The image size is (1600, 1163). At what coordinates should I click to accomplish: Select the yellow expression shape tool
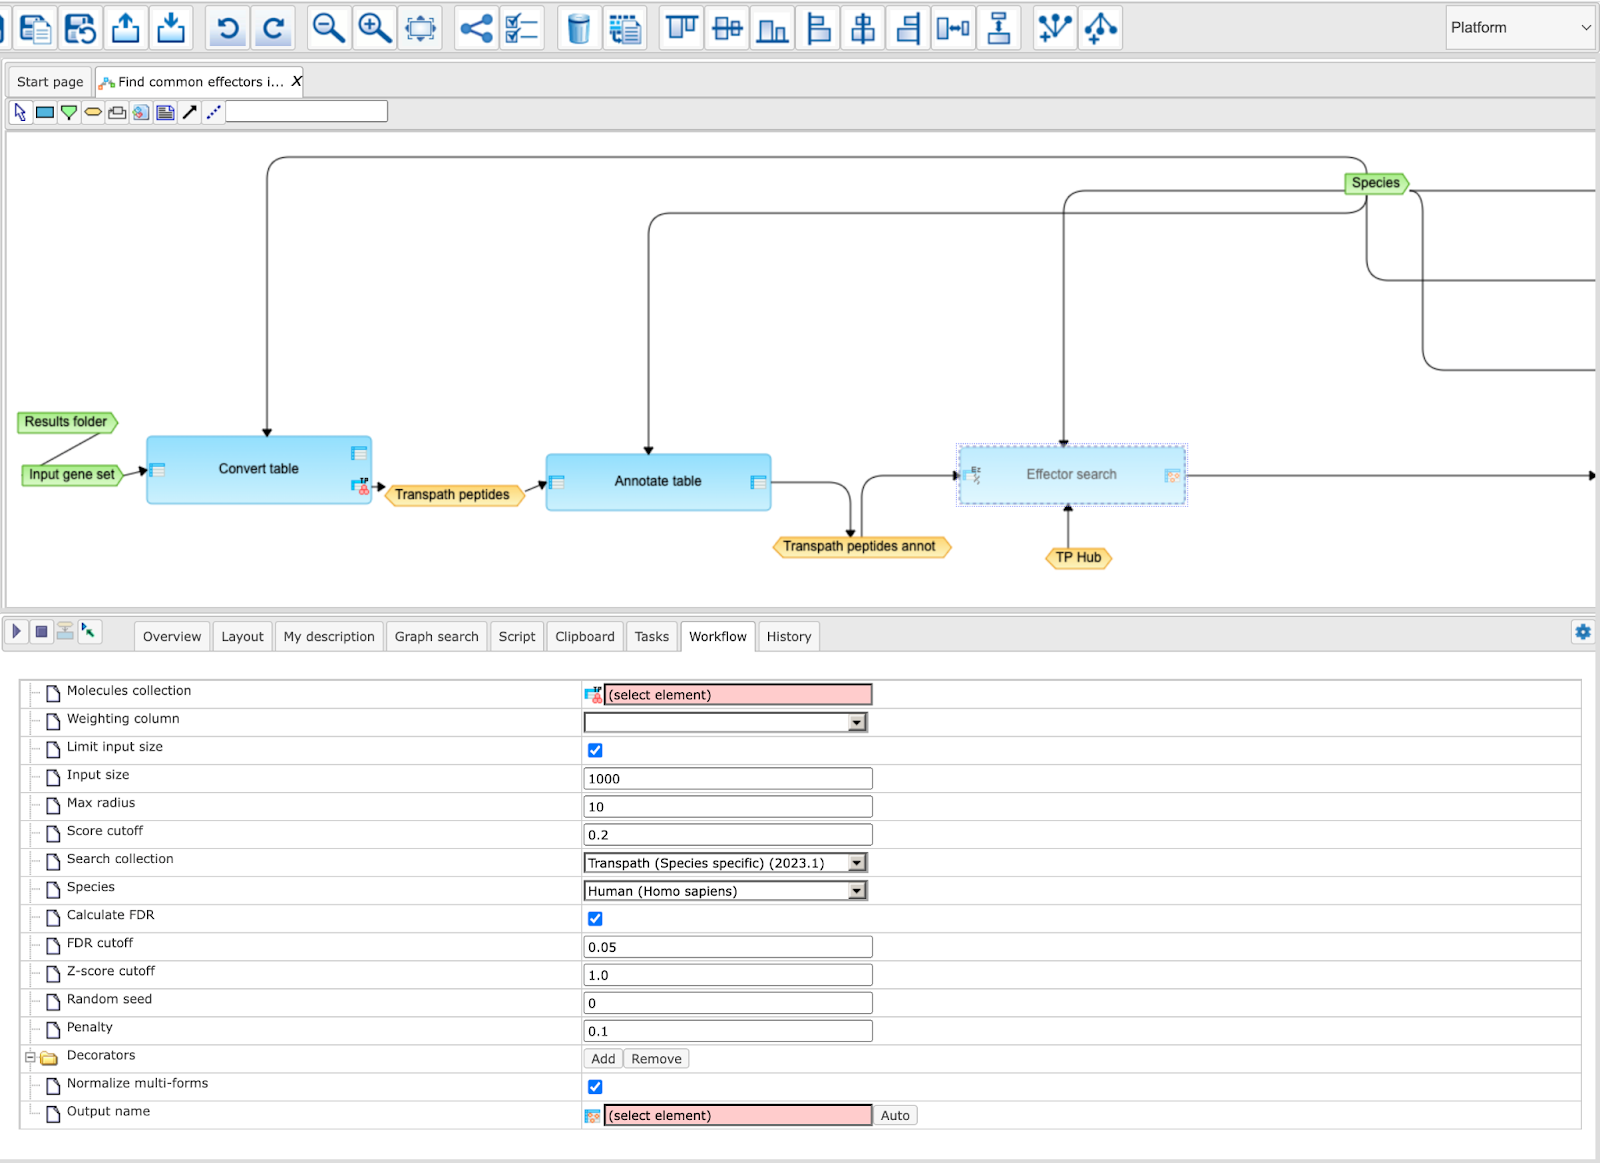tap(93, 112)
